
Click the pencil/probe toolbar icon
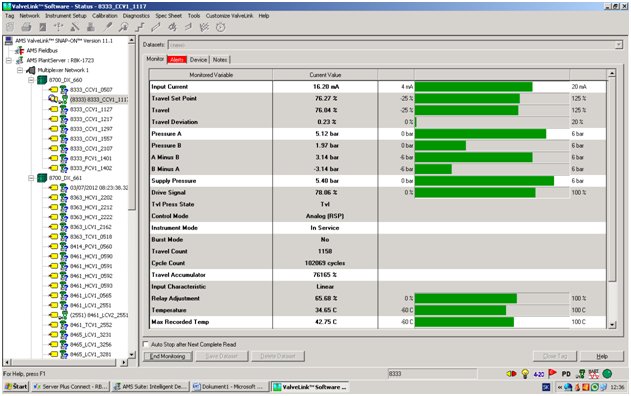108,27
